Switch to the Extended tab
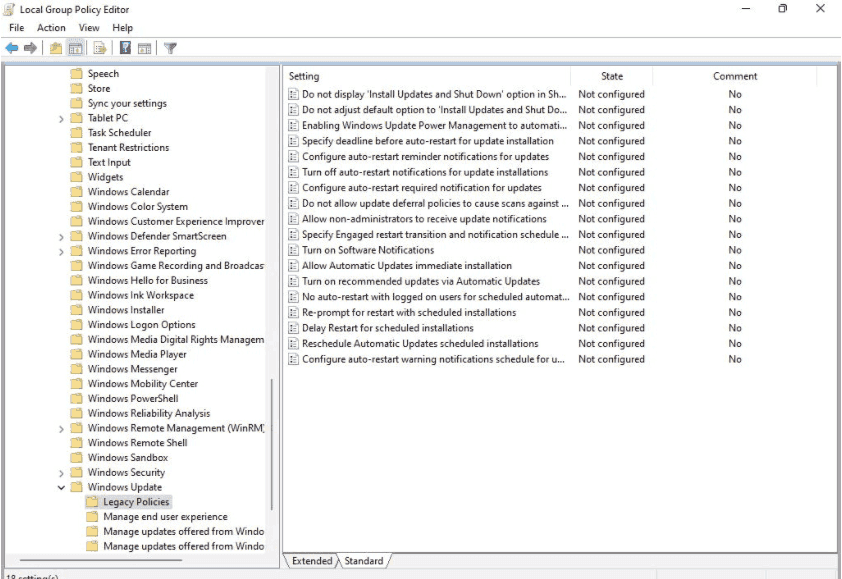Viewport: 842px width, 579px height. pos(312,561)
